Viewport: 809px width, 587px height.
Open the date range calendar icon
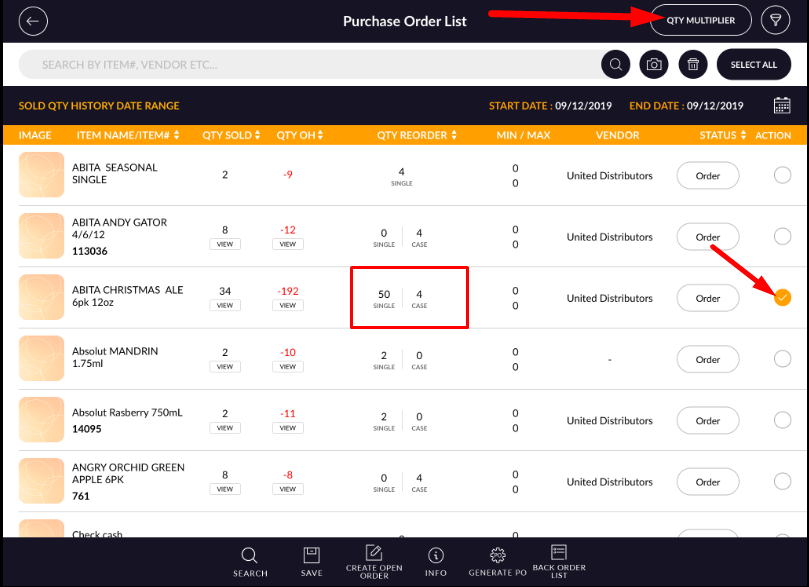[x=782, y=106]
